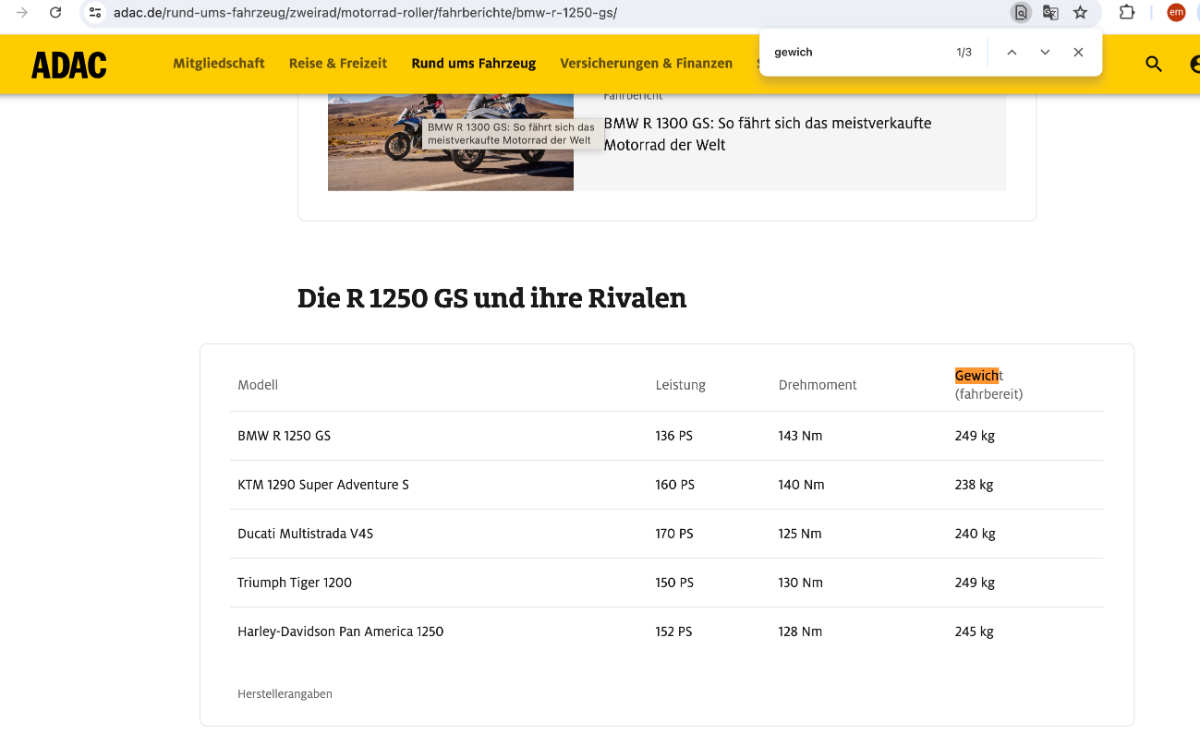Click the find bar text field
1200x746 pixels.
pyautogui.click(x=855, y=52)
